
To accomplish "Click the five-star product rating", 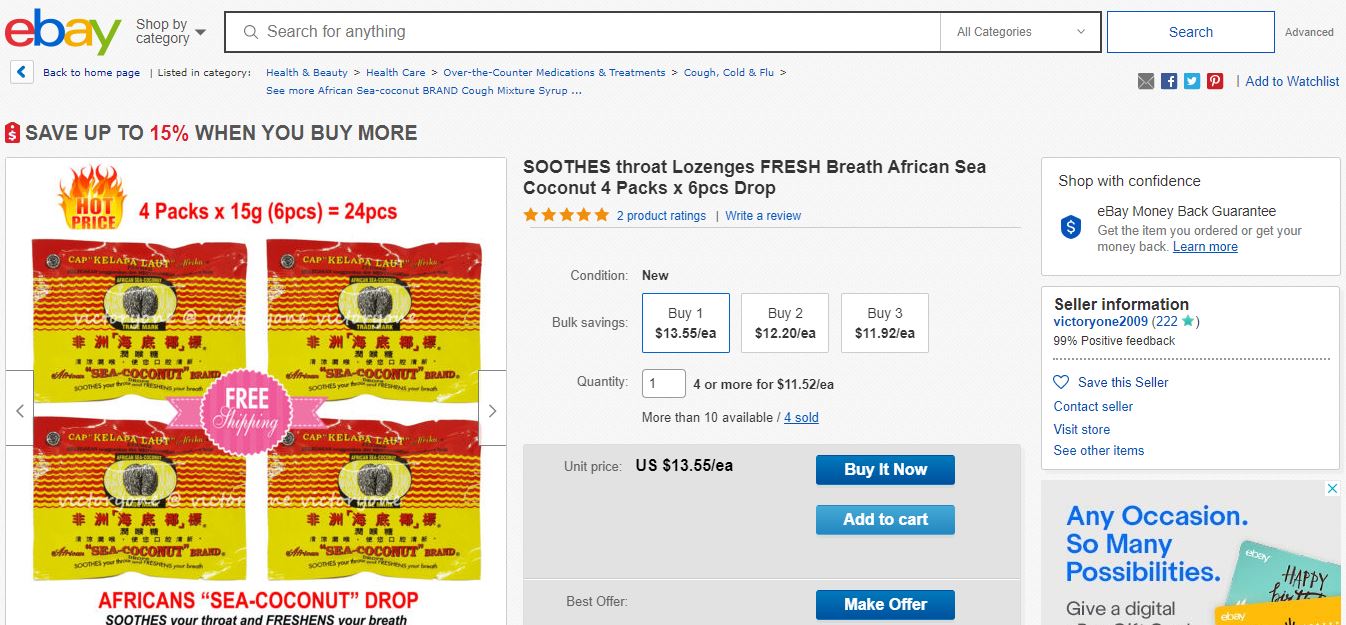I will pyautogui.click(x=566, y=215).
